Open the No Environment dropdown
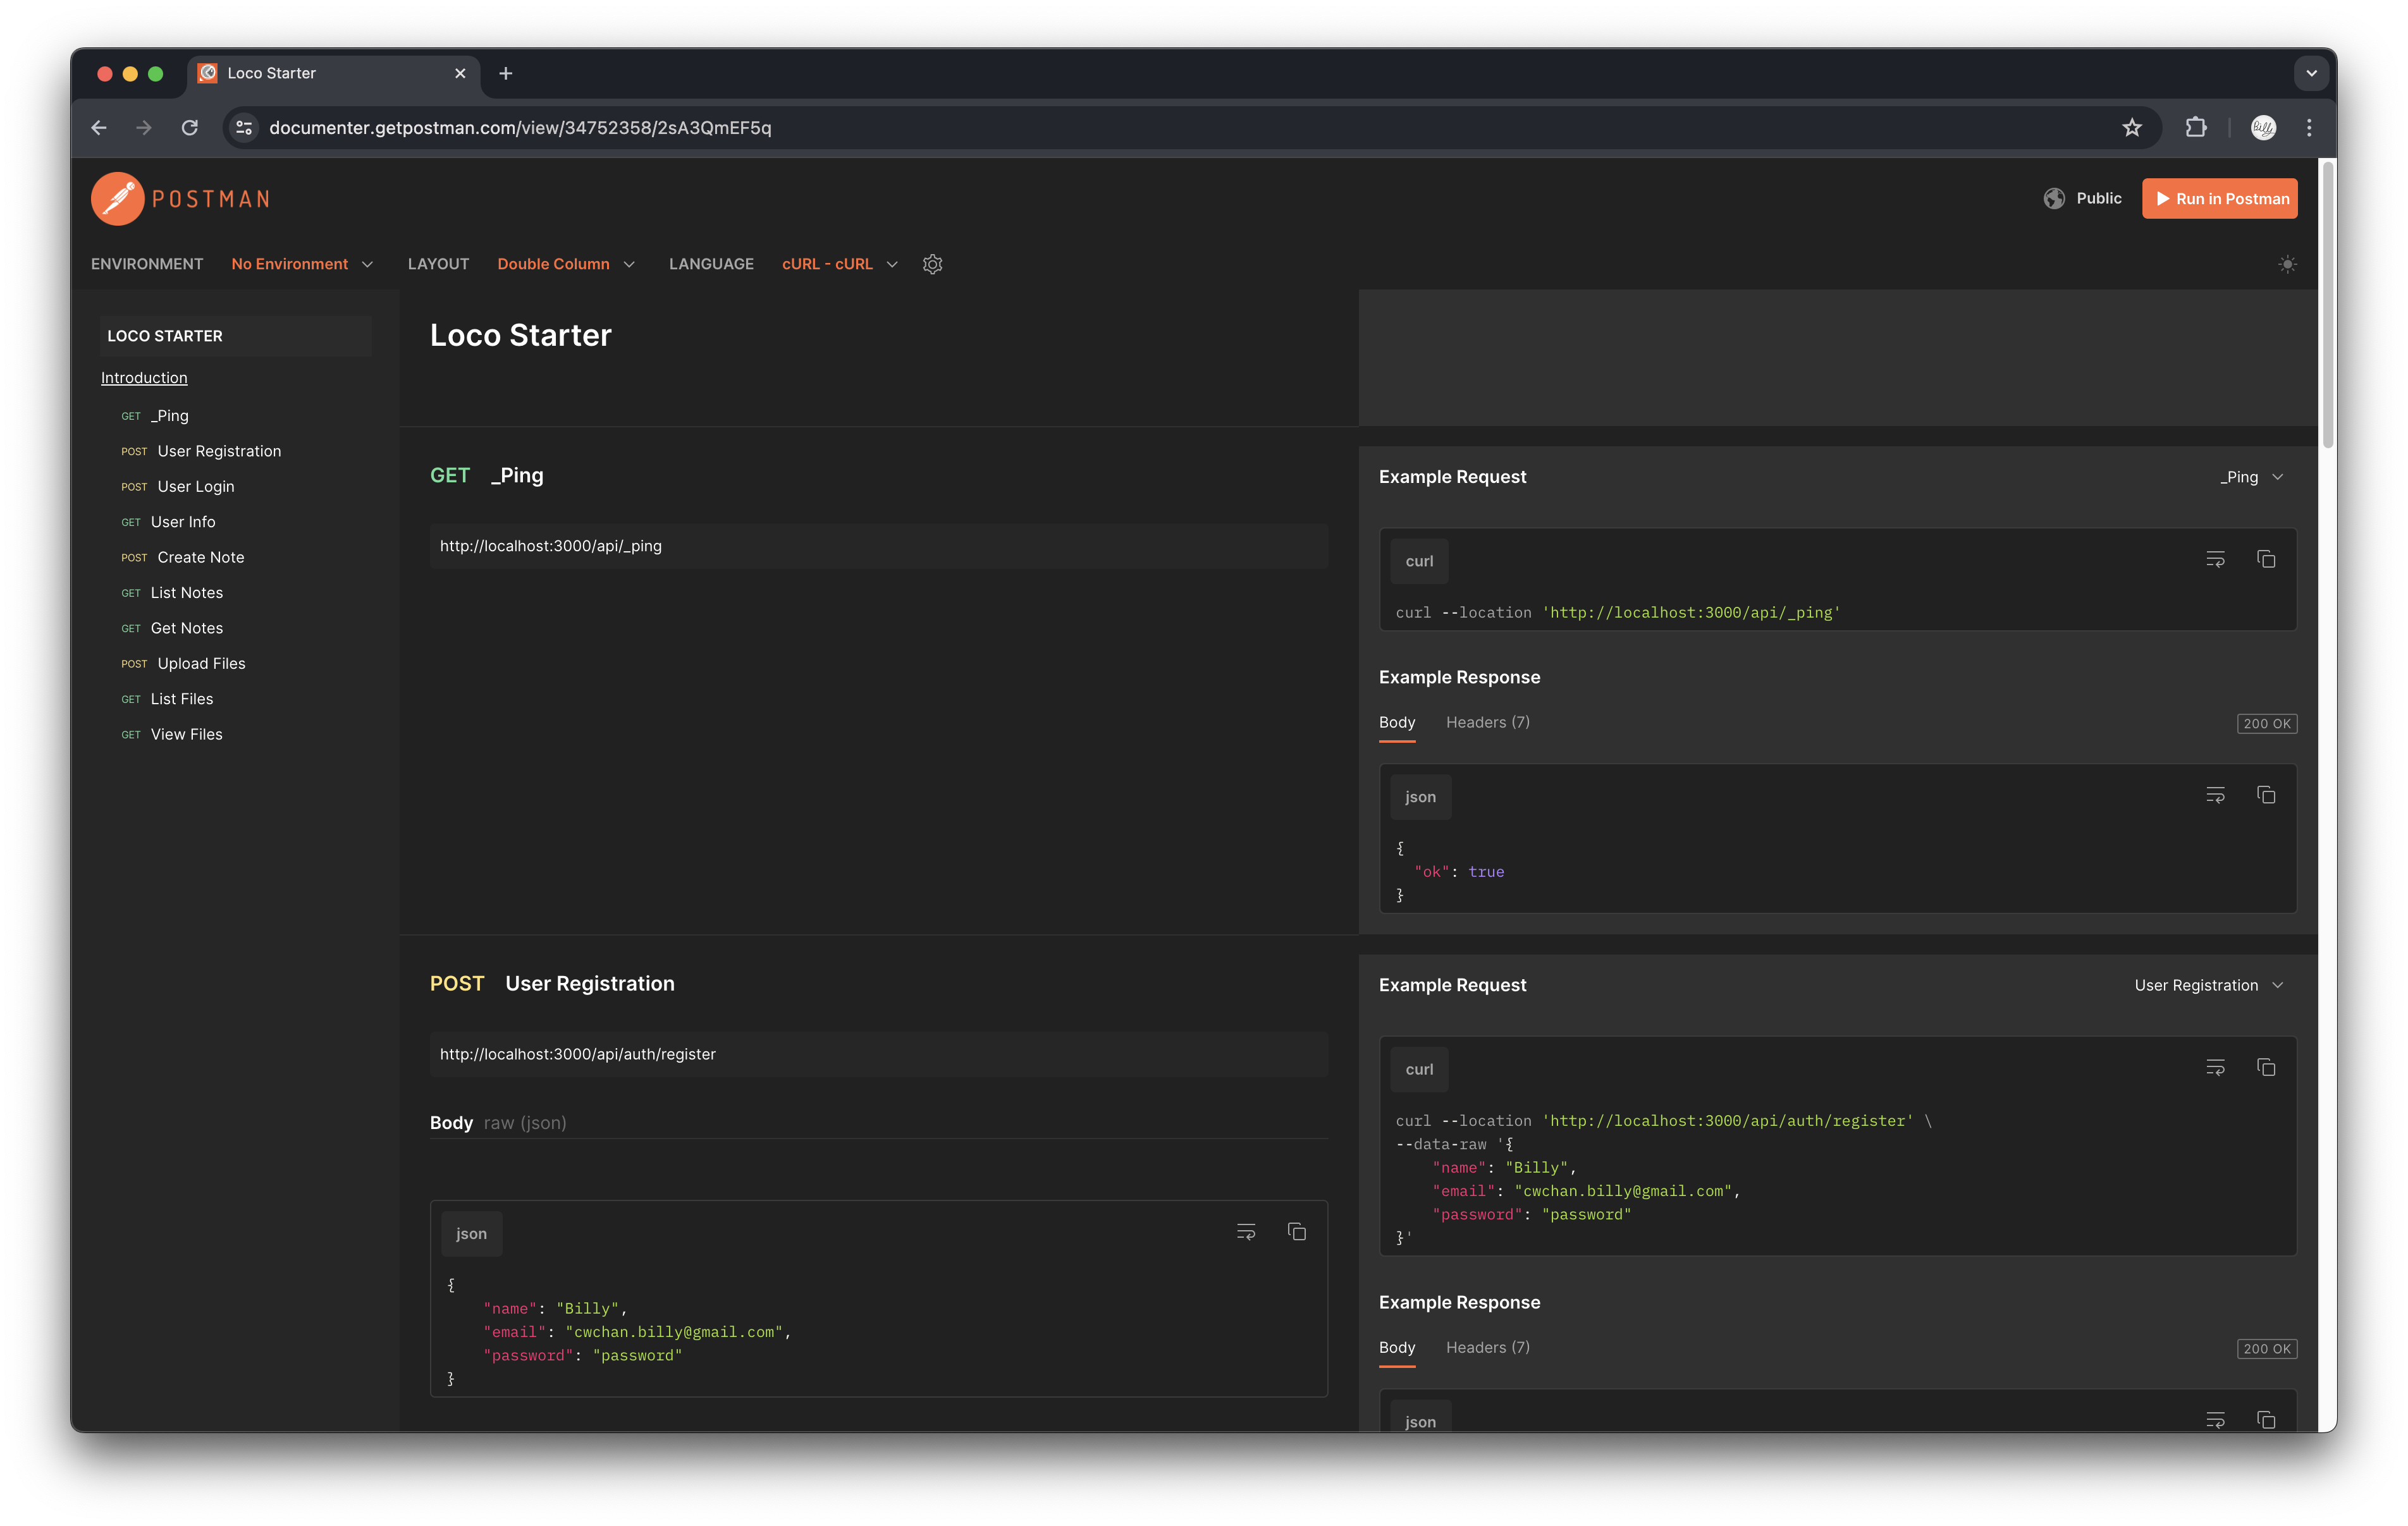 coord(302,264)
